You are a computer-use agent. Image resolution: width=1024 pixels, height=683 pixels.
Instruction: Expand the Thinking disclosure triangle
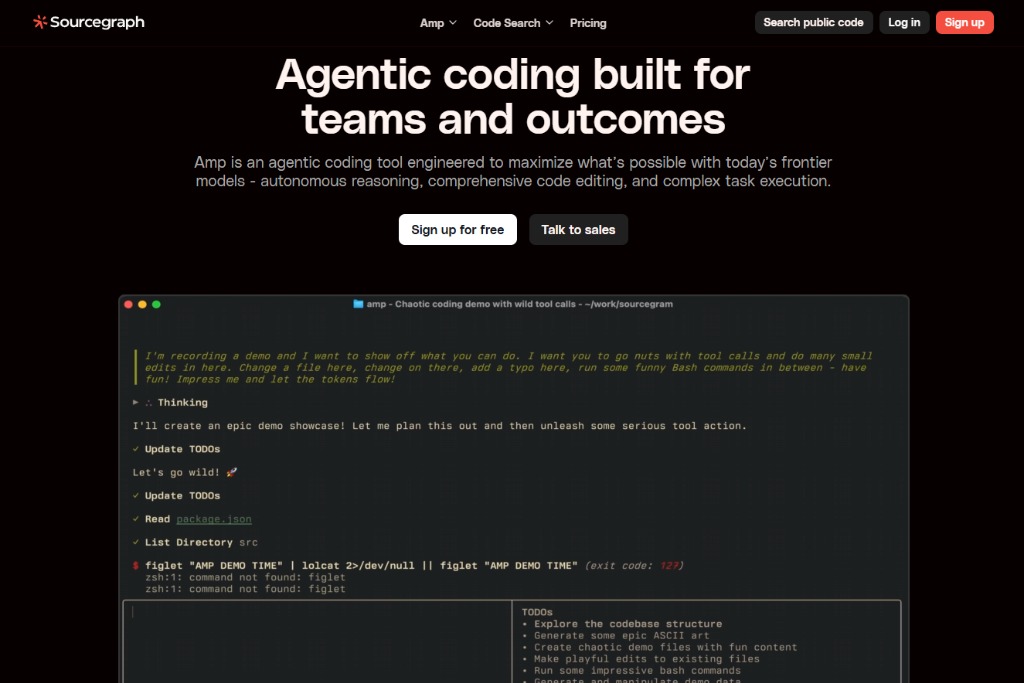pos(136,403)
